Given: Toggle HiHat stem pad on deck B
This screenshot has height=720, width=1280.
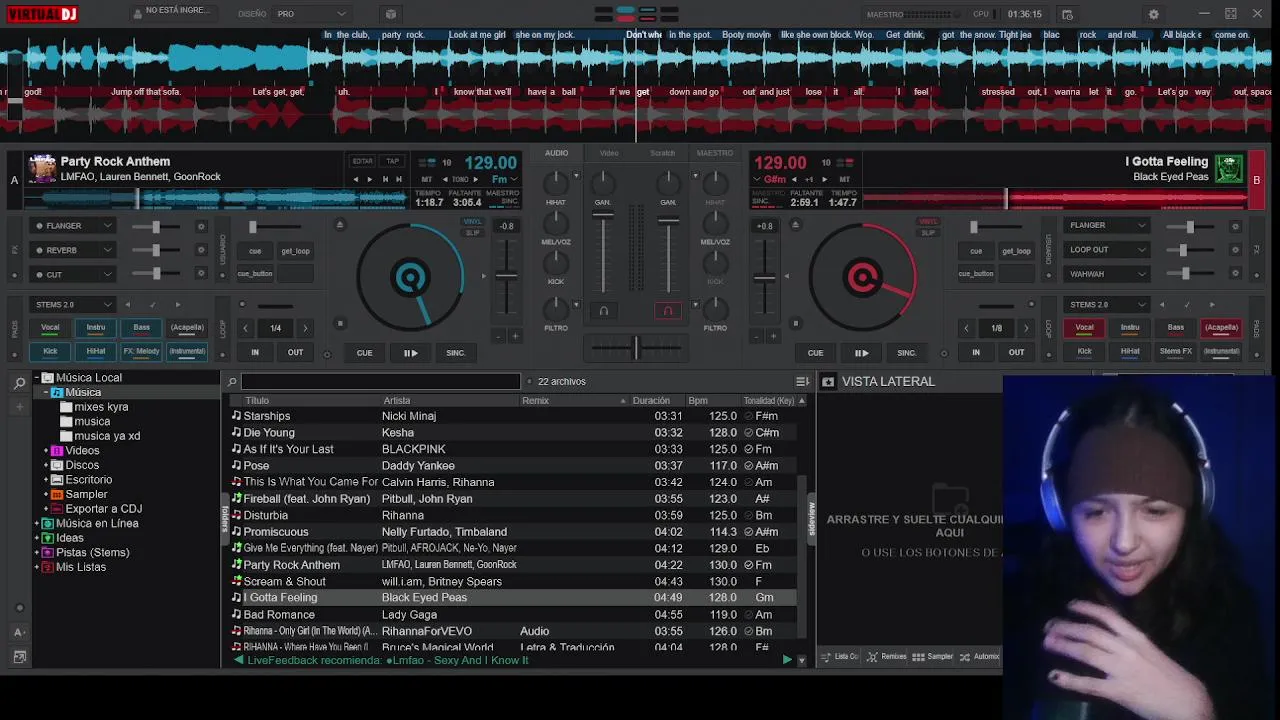Looking at the screenshot, I should 1130,351.
